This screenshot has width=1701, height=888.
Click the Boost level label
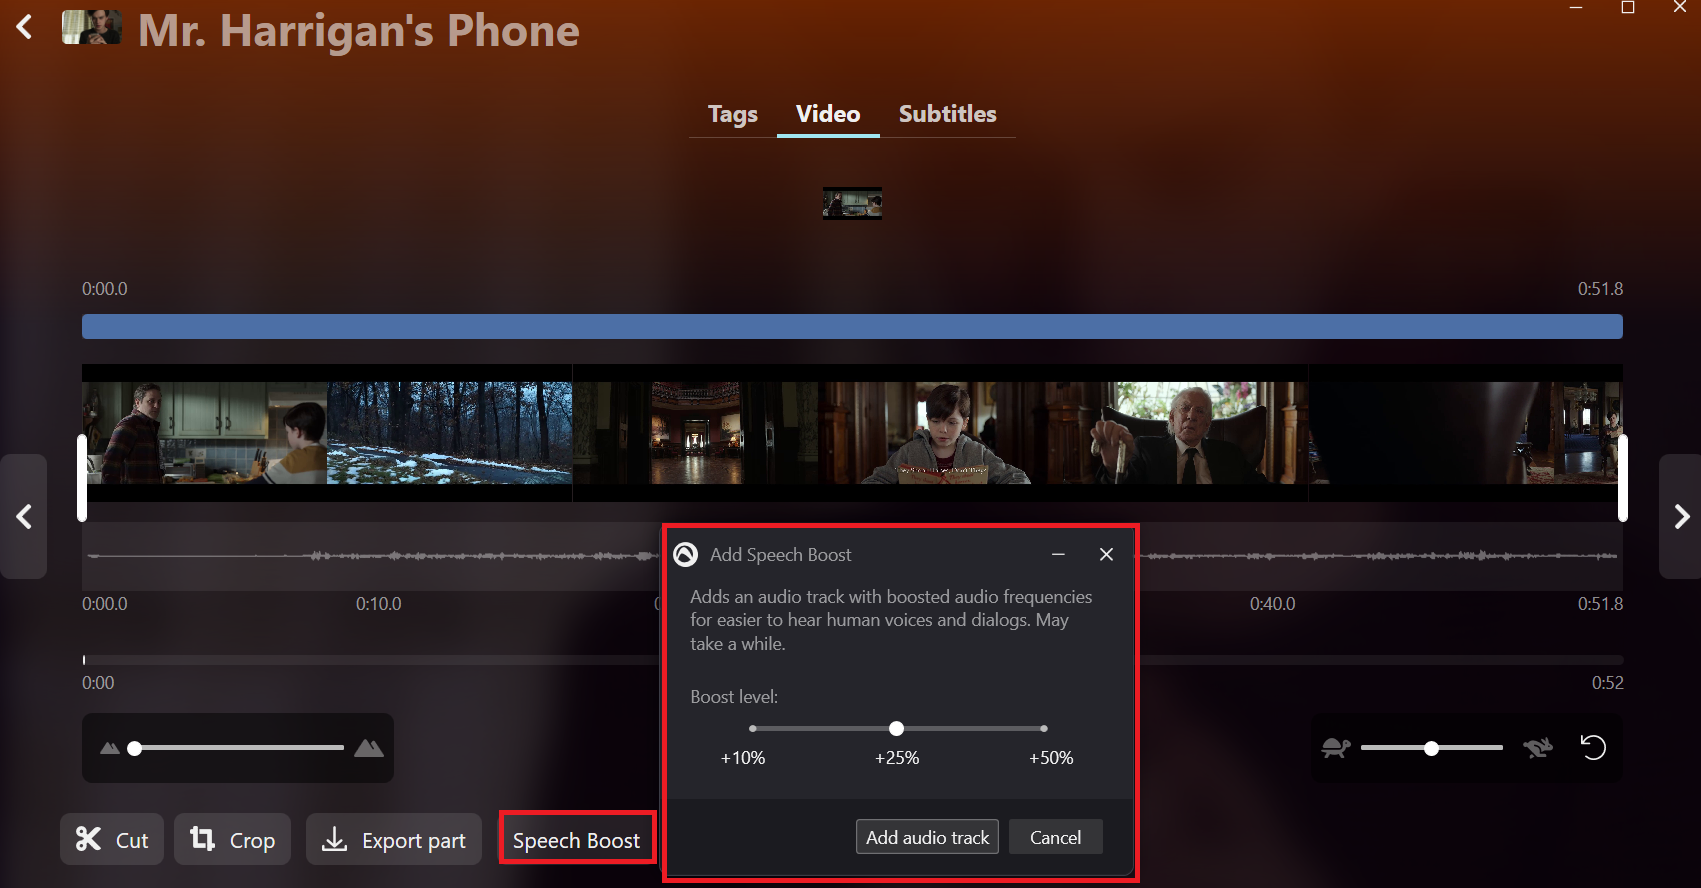734,697
